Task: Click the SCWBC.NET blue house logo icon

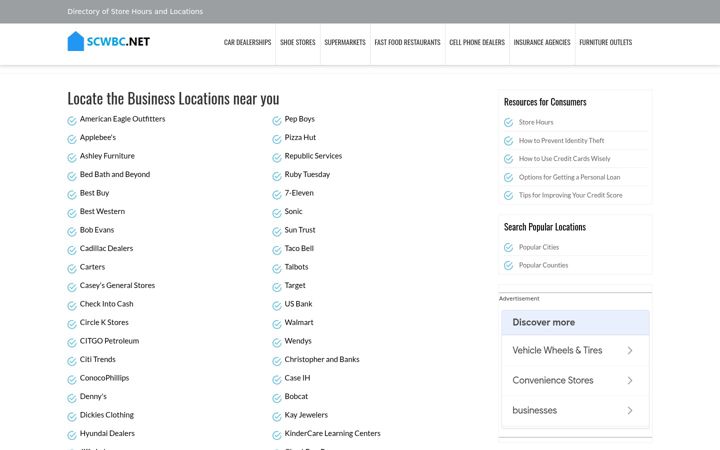Action: (76, 41)
